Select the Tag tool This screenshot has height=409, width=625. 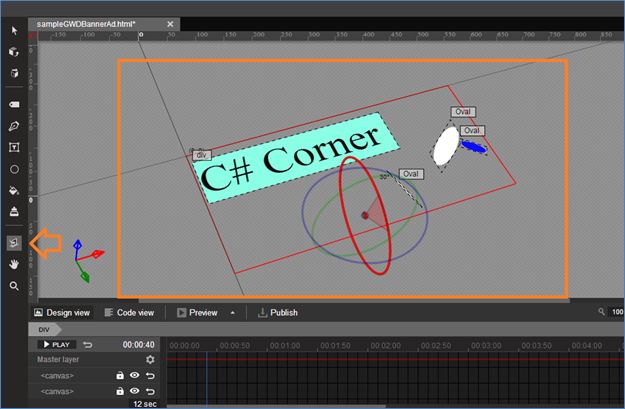(x=14, y=104)
